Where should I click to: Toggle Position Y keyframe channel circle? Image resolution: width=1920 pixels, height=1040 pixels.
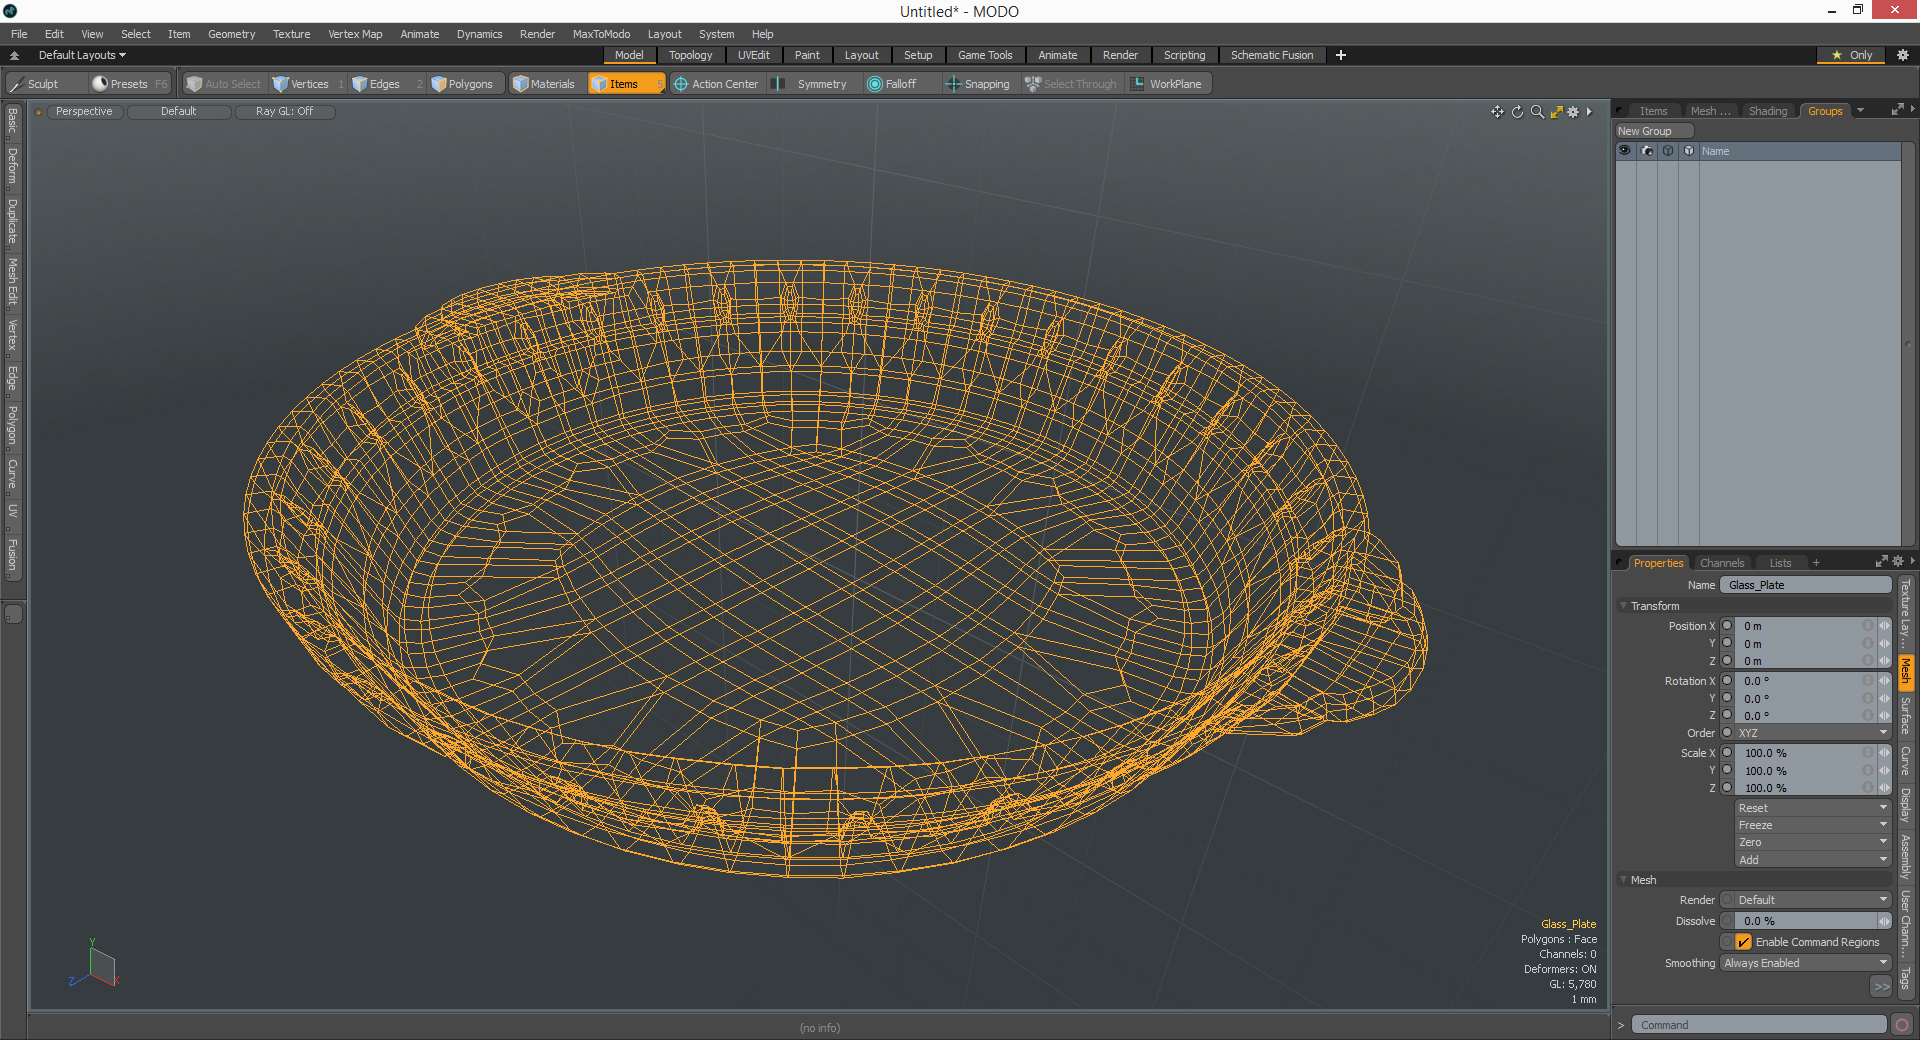pyautogui.click(x=1727, y=643)
